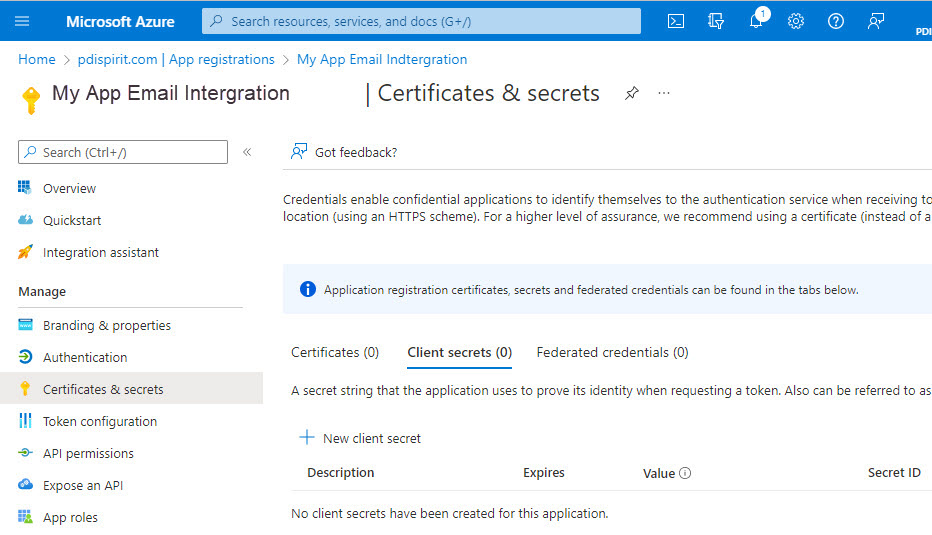Screen dimensions: 932x535
Task: Focus the top search resources box
Action: click(x=421, y=21)
